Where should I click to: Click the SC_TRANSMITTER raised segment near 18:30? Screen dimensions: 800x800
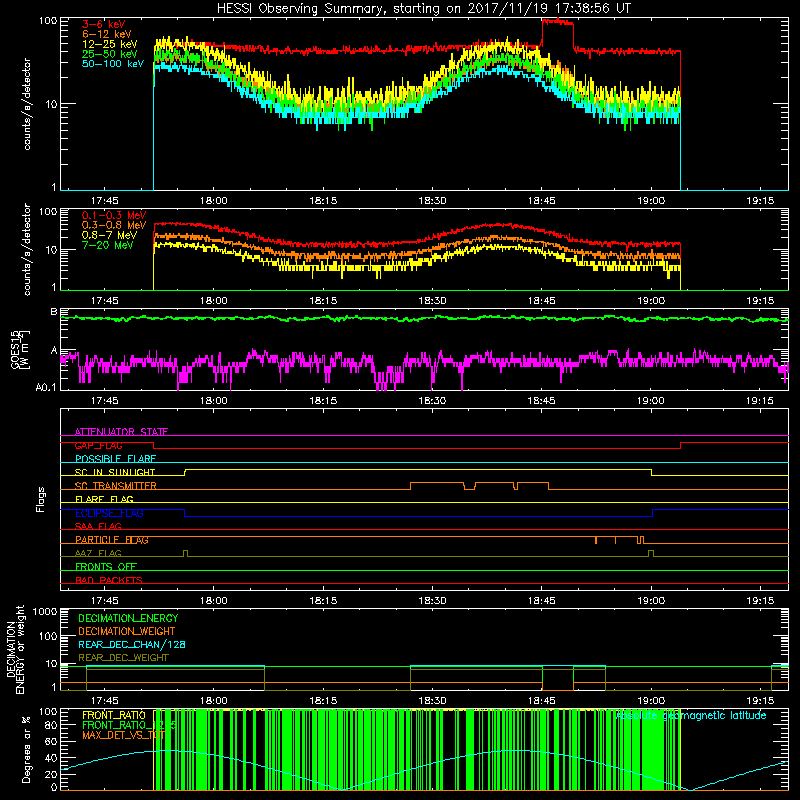(437, 483)
